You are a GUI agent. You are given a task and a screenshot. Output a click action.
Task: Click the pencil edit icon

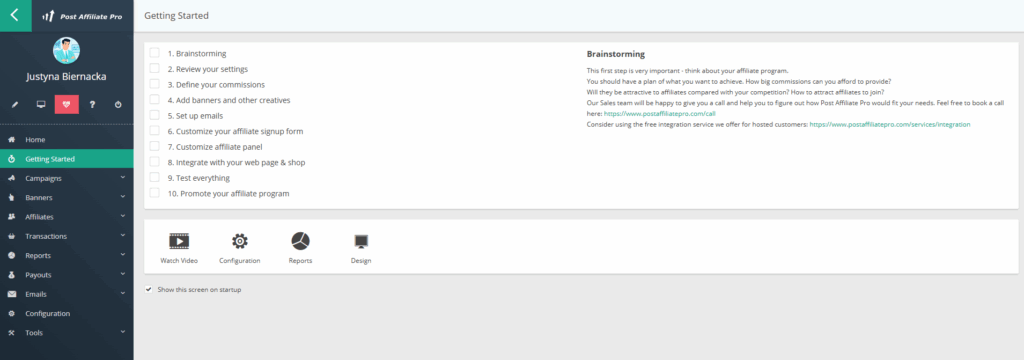(x=15, y=104)
